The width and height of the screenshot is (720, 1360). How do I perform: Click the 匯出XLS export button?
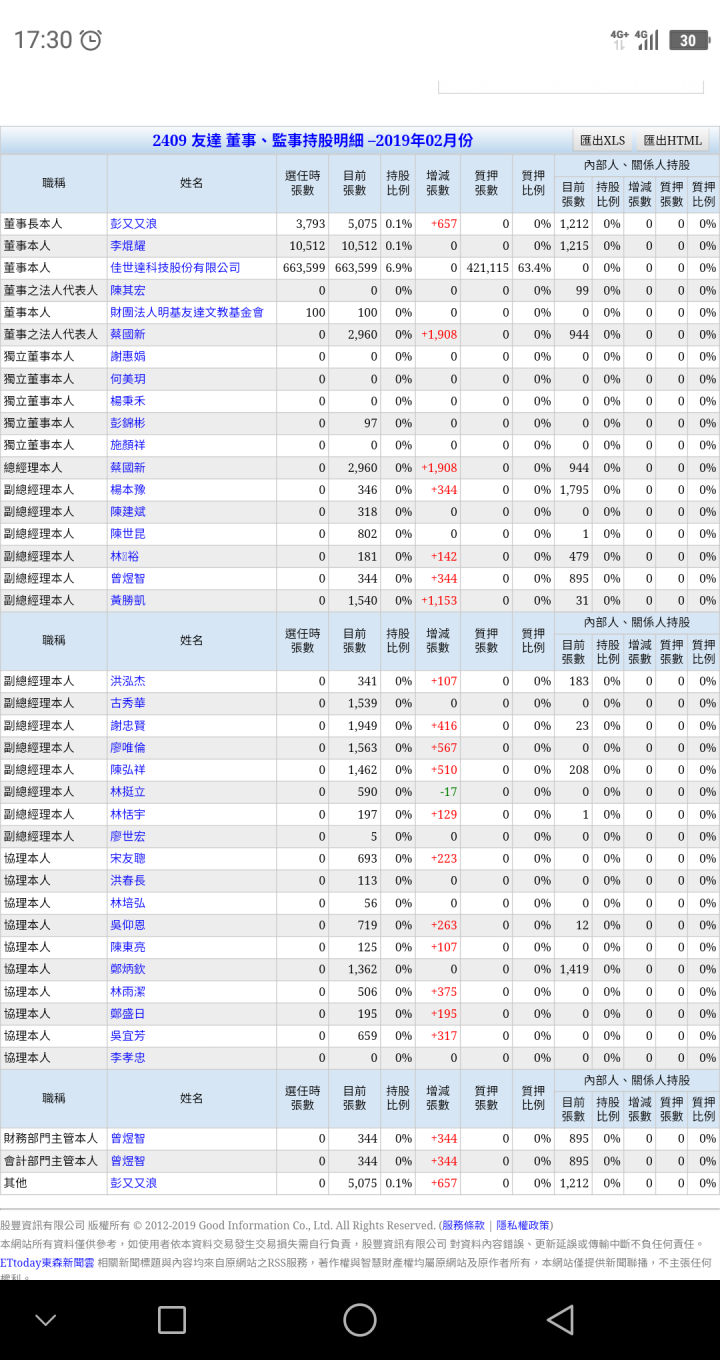pos(603,141)
